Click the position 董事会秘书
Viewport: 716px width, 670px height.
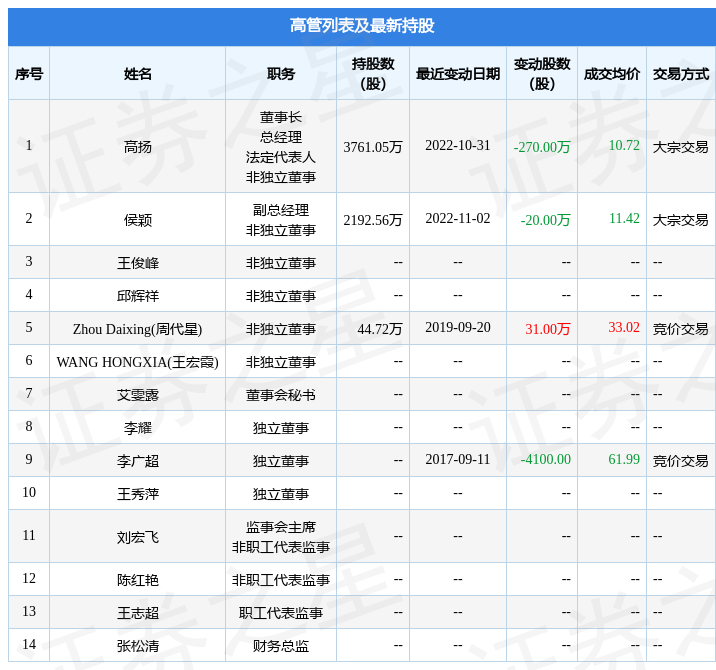(281, 395)
